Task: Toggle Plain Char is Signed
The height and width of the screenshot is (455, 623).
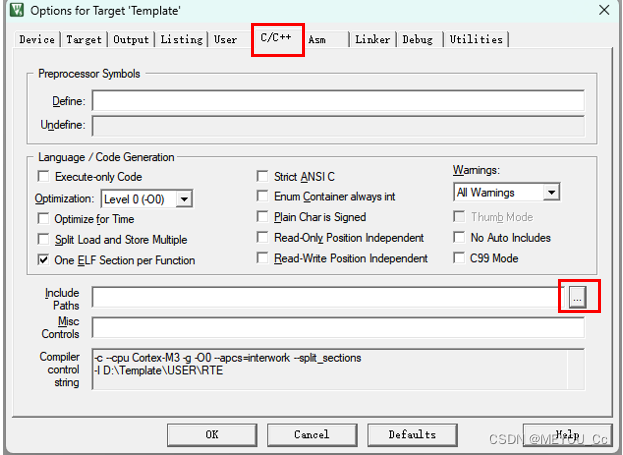Action: point(262,217)
